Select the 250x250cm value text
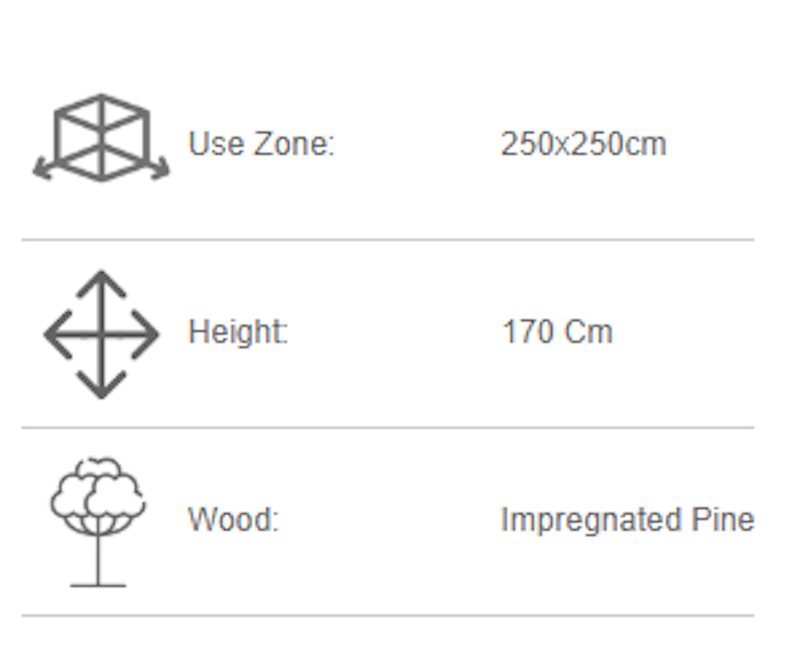The width and height of the screenshot is (800, 668). point(583,144)
